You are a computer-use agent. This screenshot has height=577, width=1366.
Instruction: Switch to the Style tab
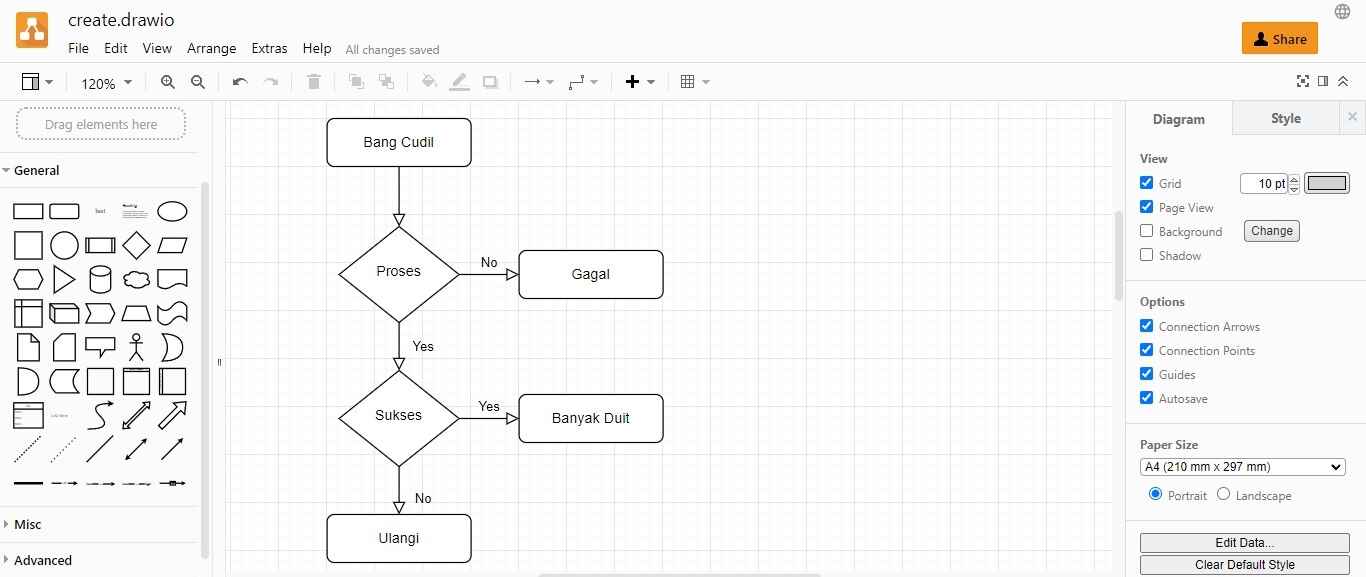(x=1286, y=118)
